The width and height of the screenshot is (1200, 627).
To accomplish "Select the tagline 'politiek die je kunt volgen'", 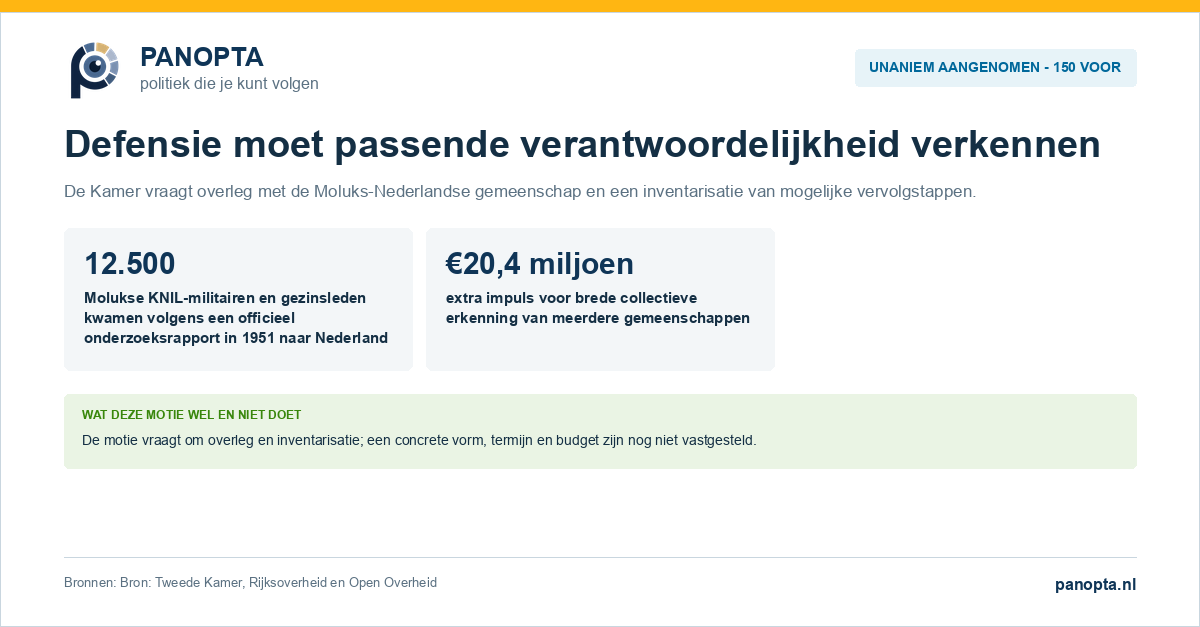I will coord(229,84).
